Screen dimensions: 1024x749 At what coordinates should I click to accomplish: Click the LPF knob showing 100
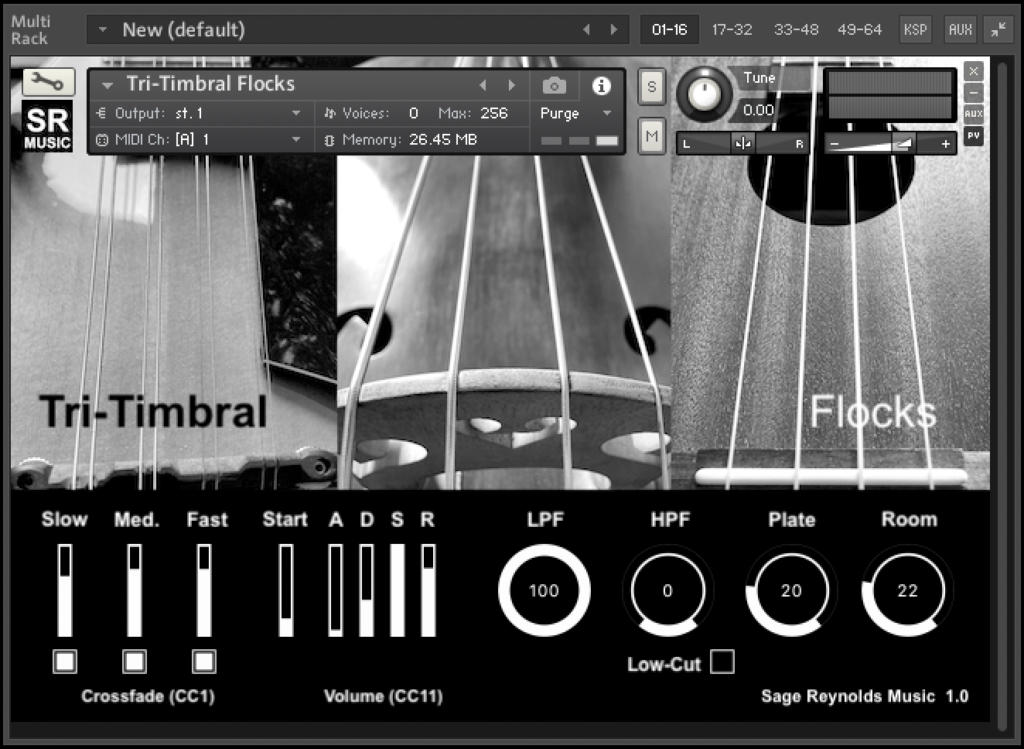tap(544, 590)
